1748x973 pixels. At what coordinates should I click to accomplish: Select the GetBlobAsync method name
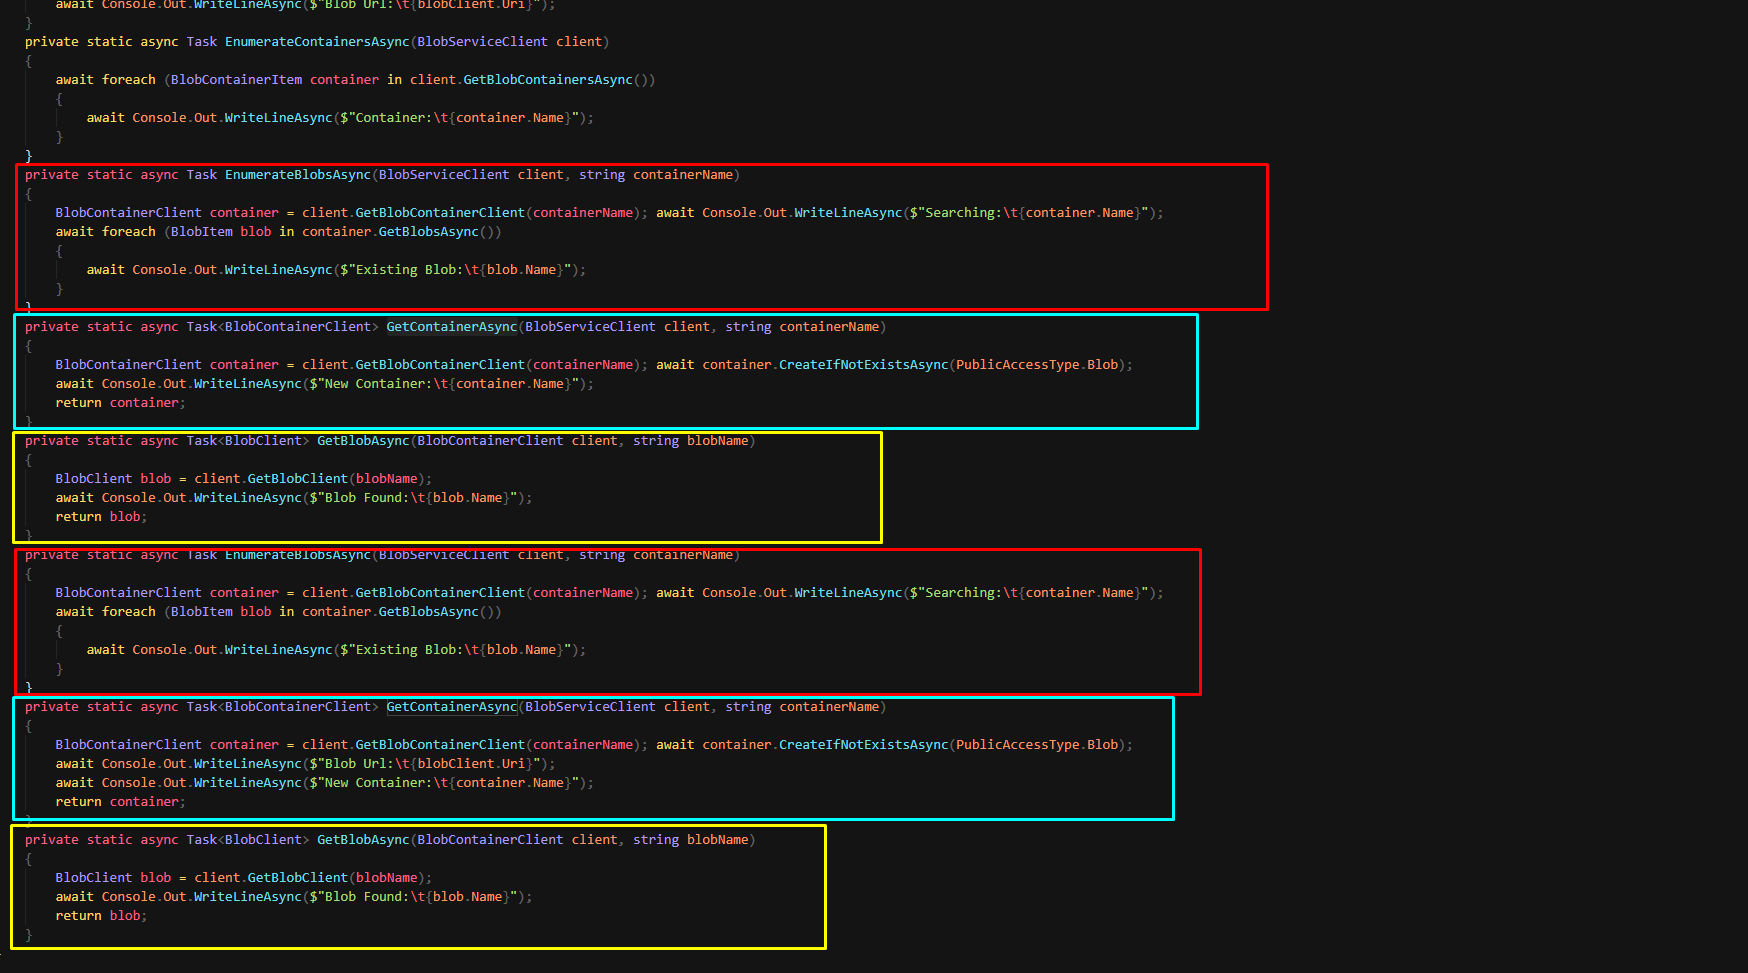pos(362,440)
